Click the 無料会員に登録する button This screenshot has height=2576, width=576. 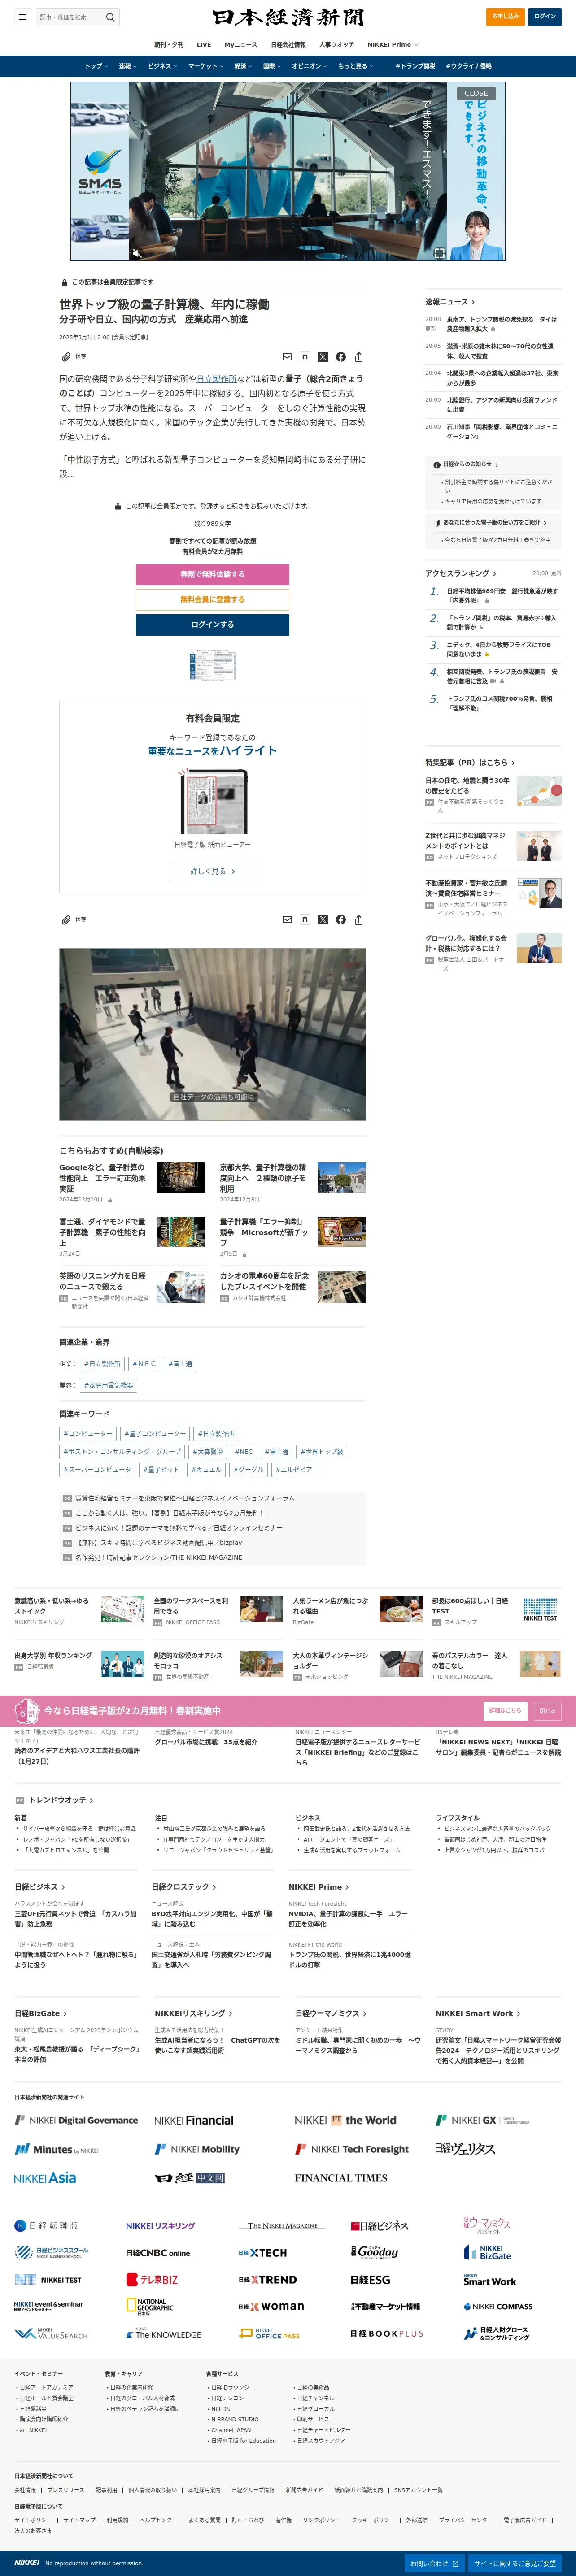[x=212, y=599]
